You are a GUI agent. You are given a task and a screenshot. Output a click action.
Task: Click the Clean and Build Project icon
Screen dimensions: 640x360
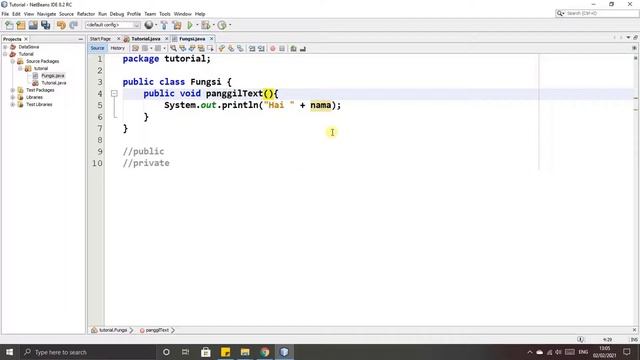click(x=177, y=25)
